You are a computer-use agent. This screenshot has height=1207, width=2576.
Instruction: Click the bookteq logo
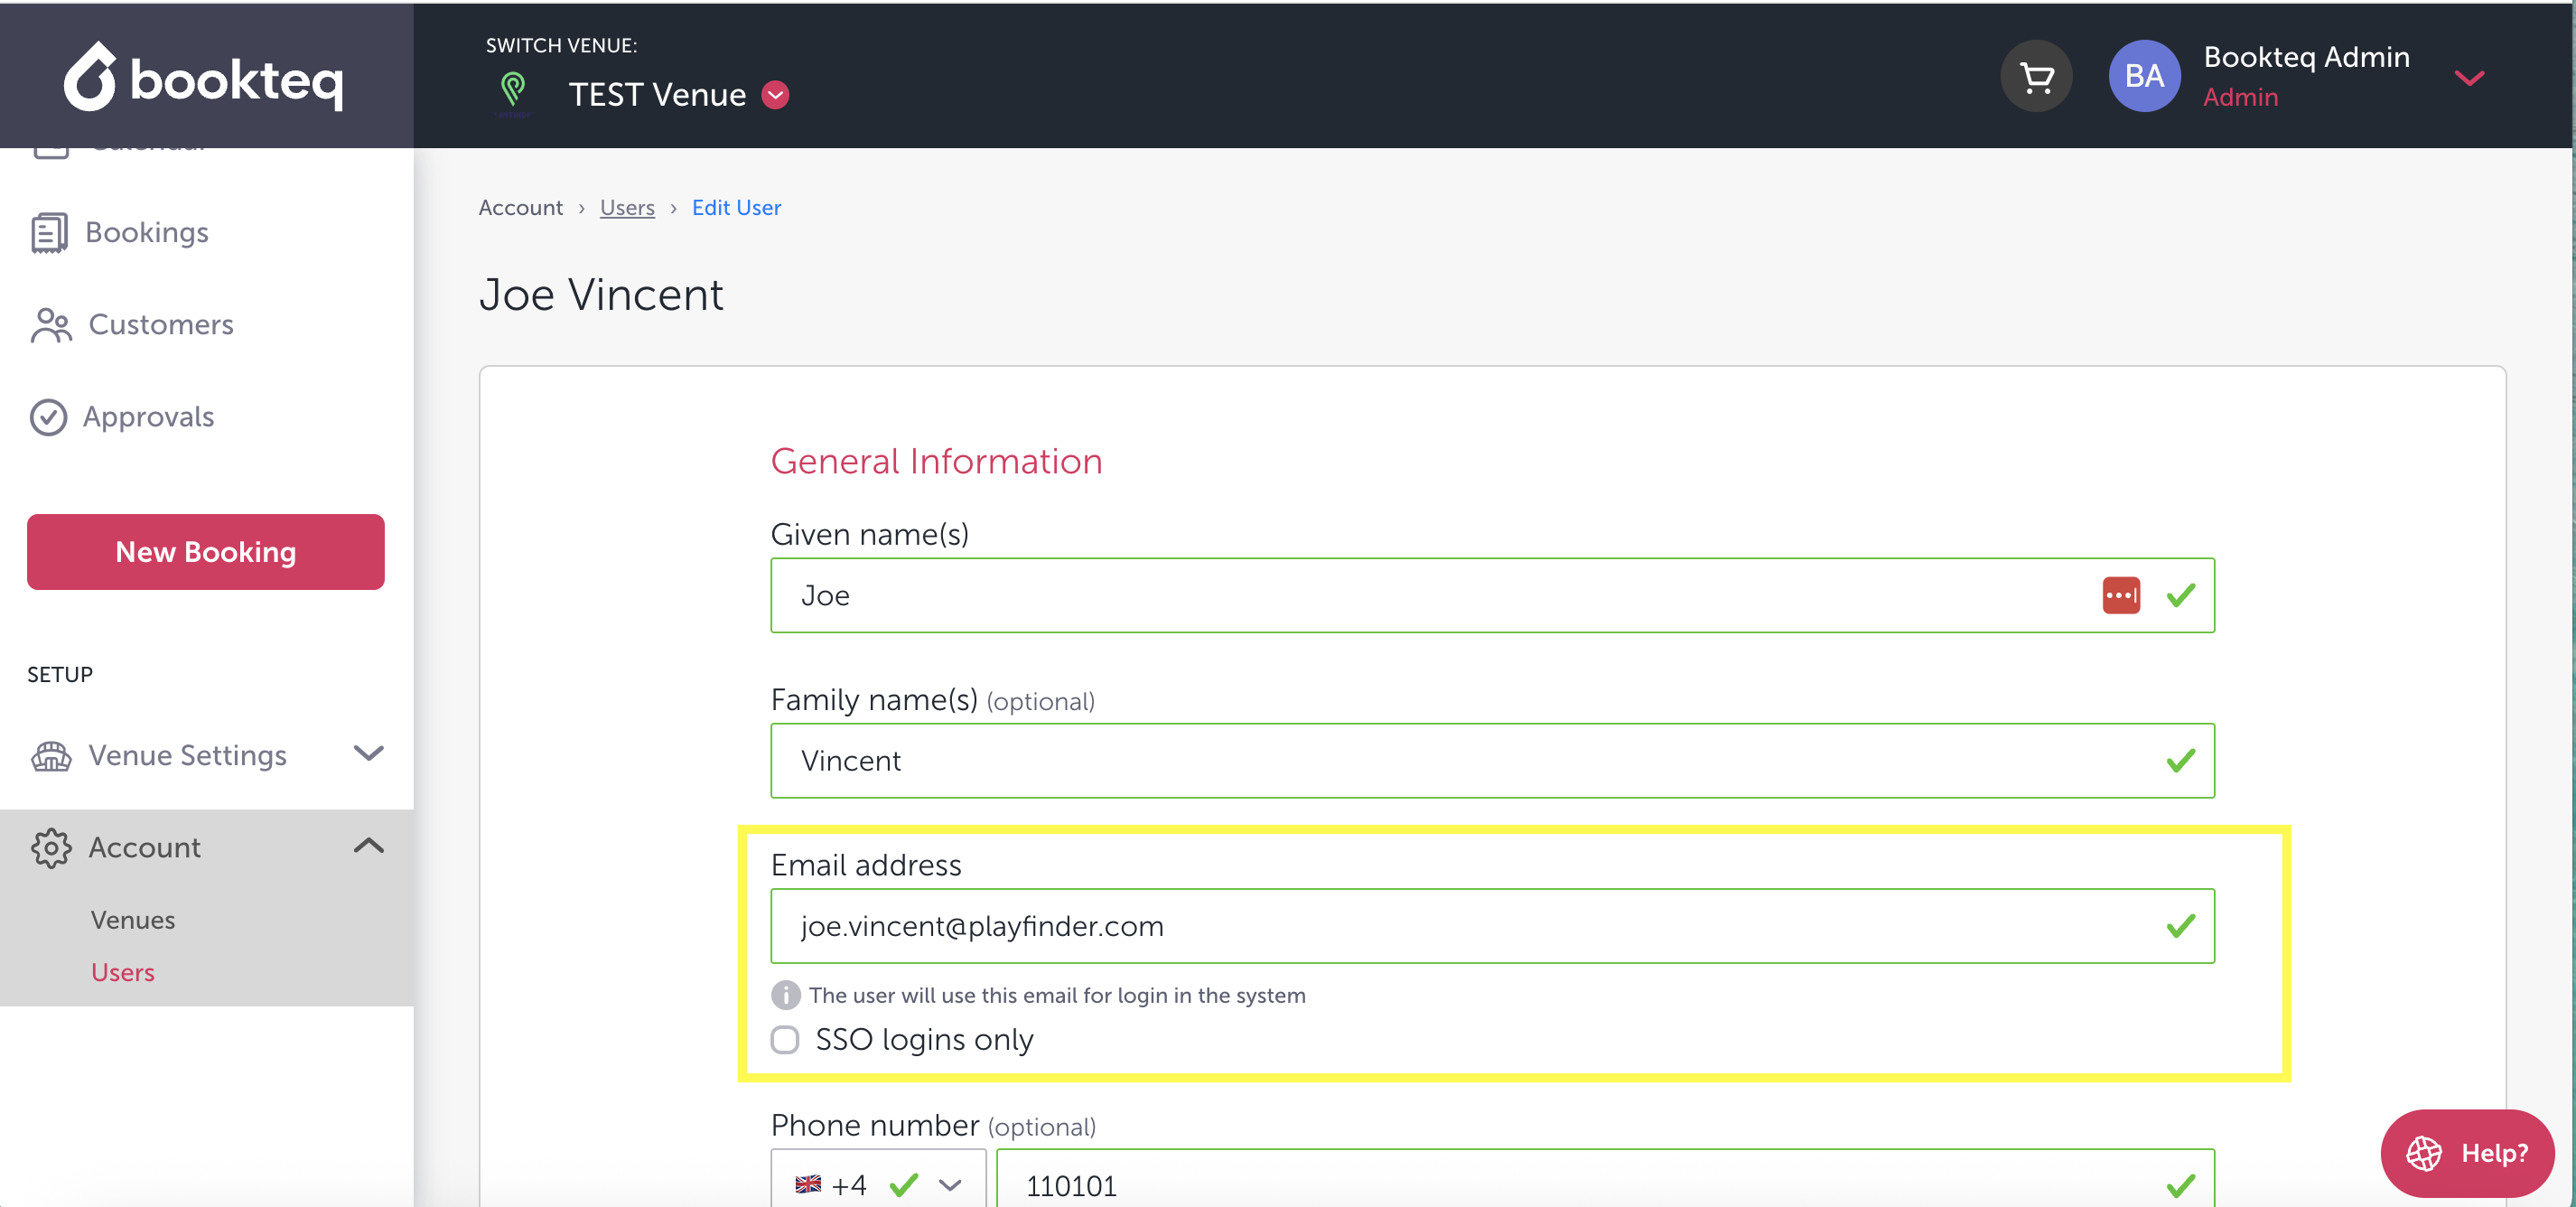(x=204, y=77)
